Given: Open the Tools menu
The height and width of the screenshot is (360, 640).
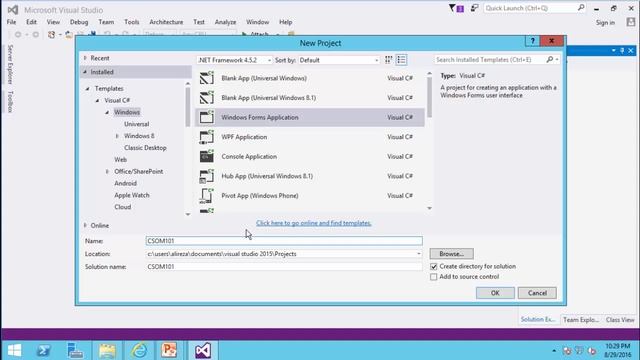Looking at the screenshot, I should click(x=132, y=22).
